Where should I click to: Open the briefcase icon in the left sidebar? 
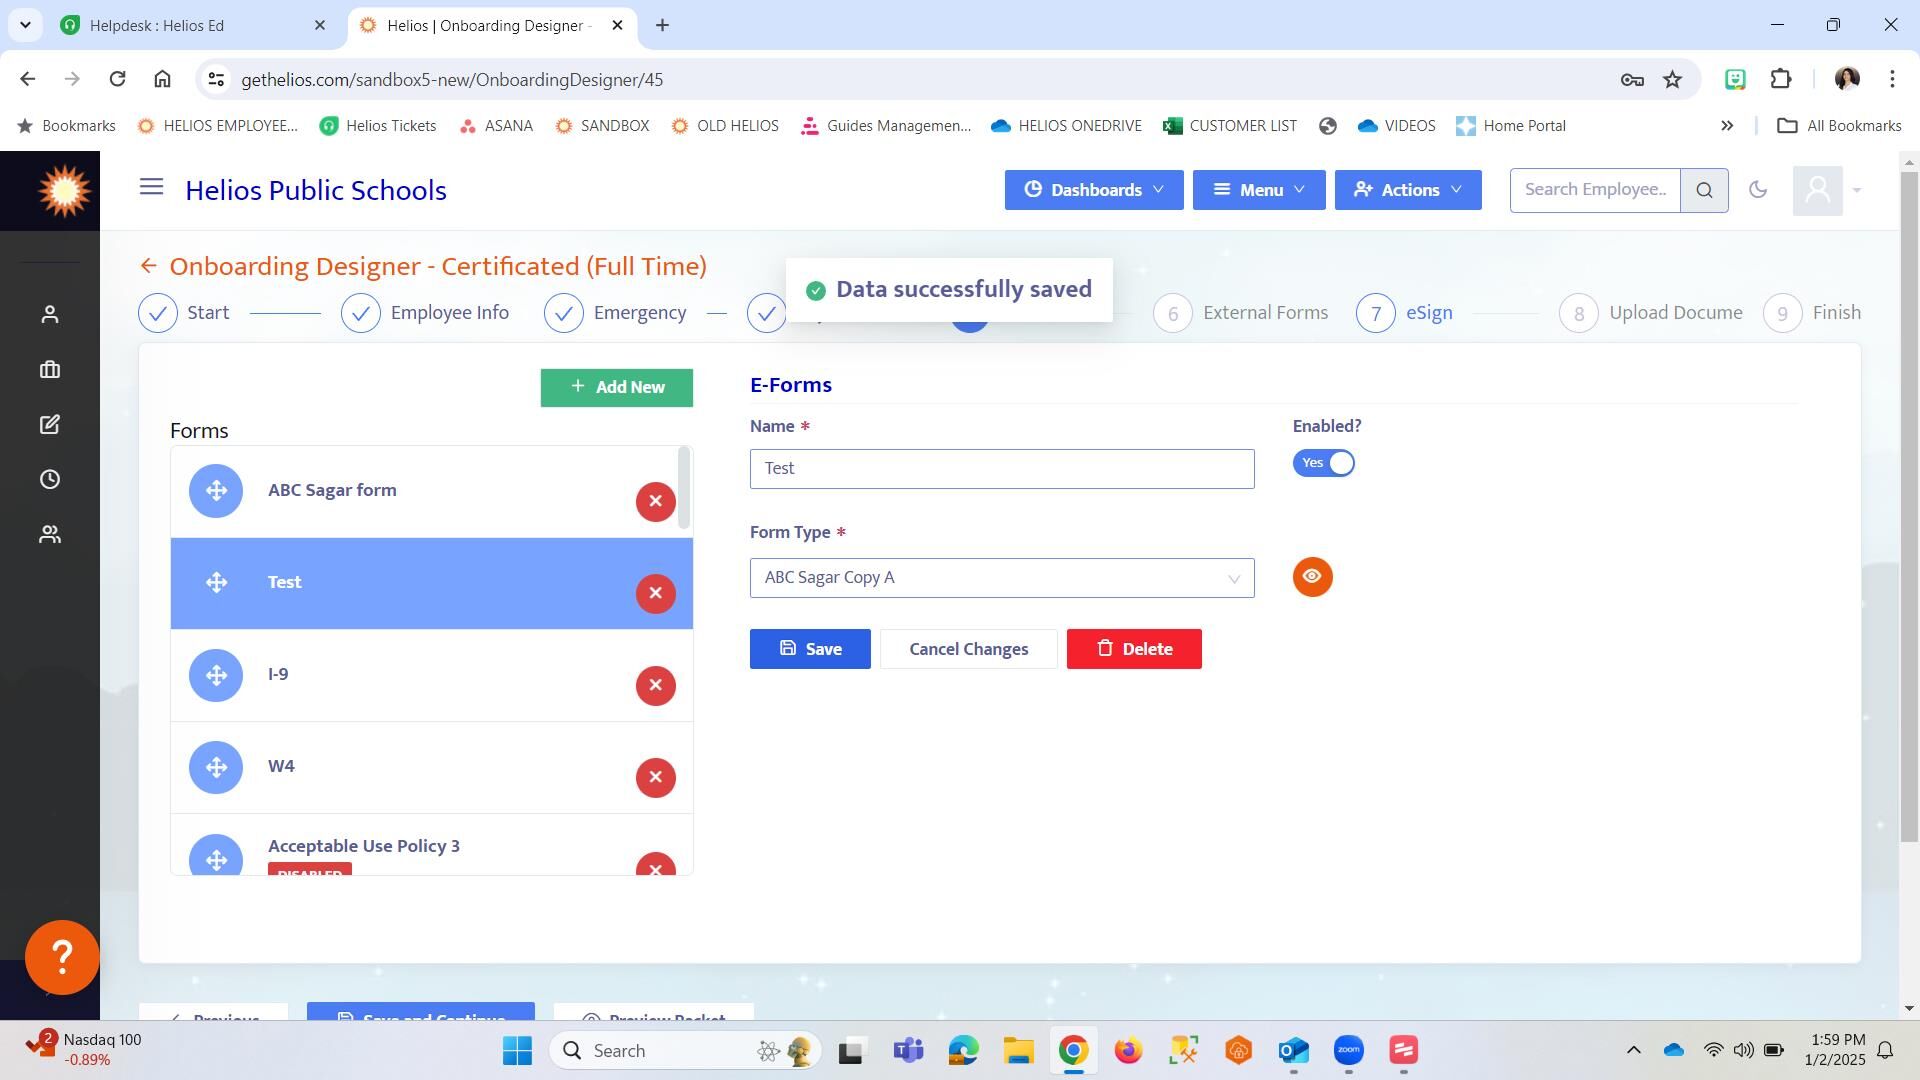pos(50,370)
